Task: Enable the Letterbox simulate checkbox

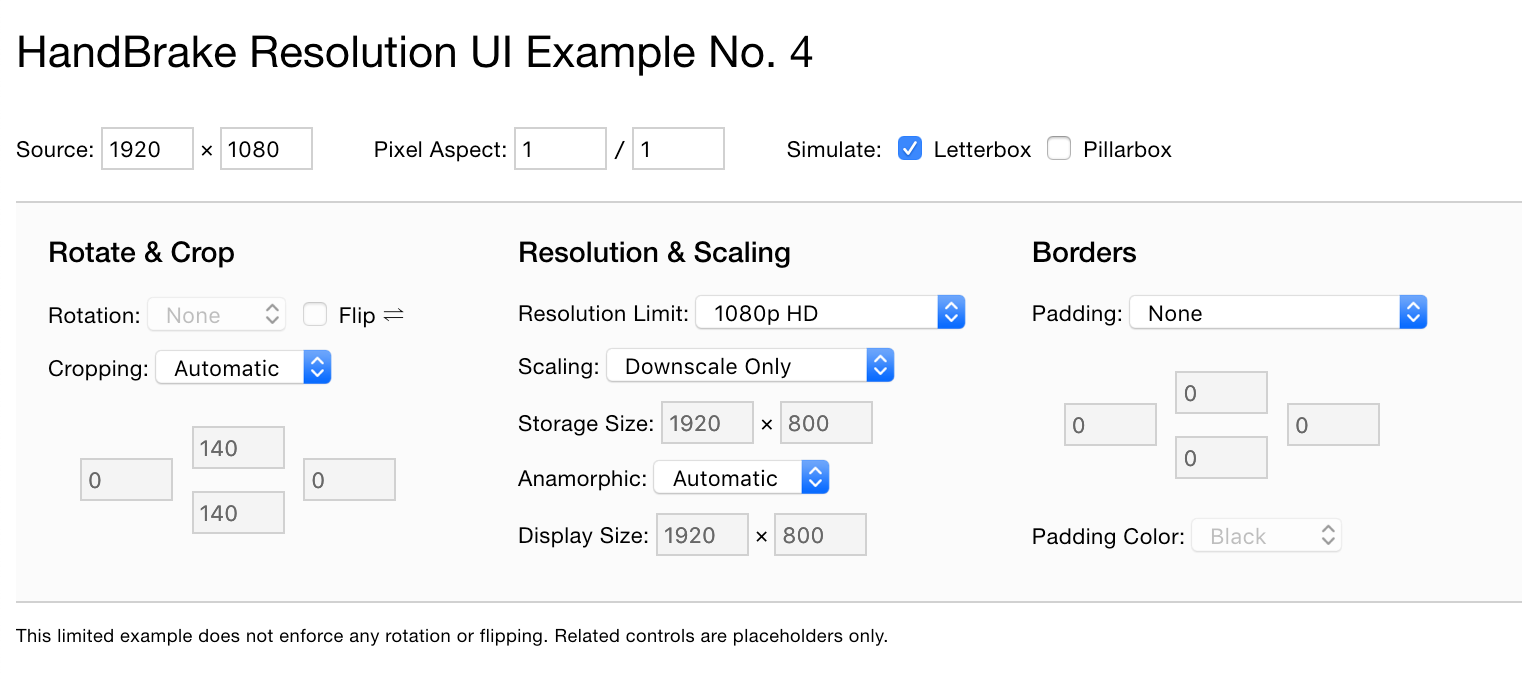Action: pyautogui.click(x=910, y=149)
